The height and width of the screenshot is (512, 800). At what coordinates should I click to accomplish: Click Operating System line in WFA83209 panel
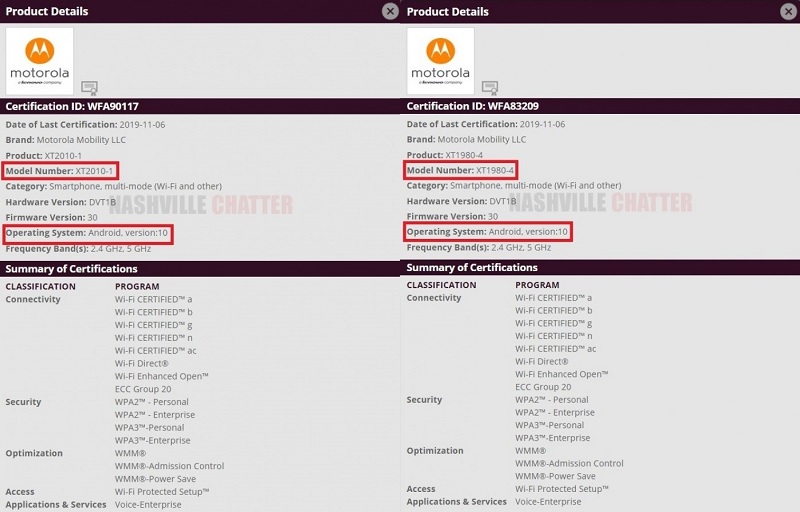pos(487,232)
